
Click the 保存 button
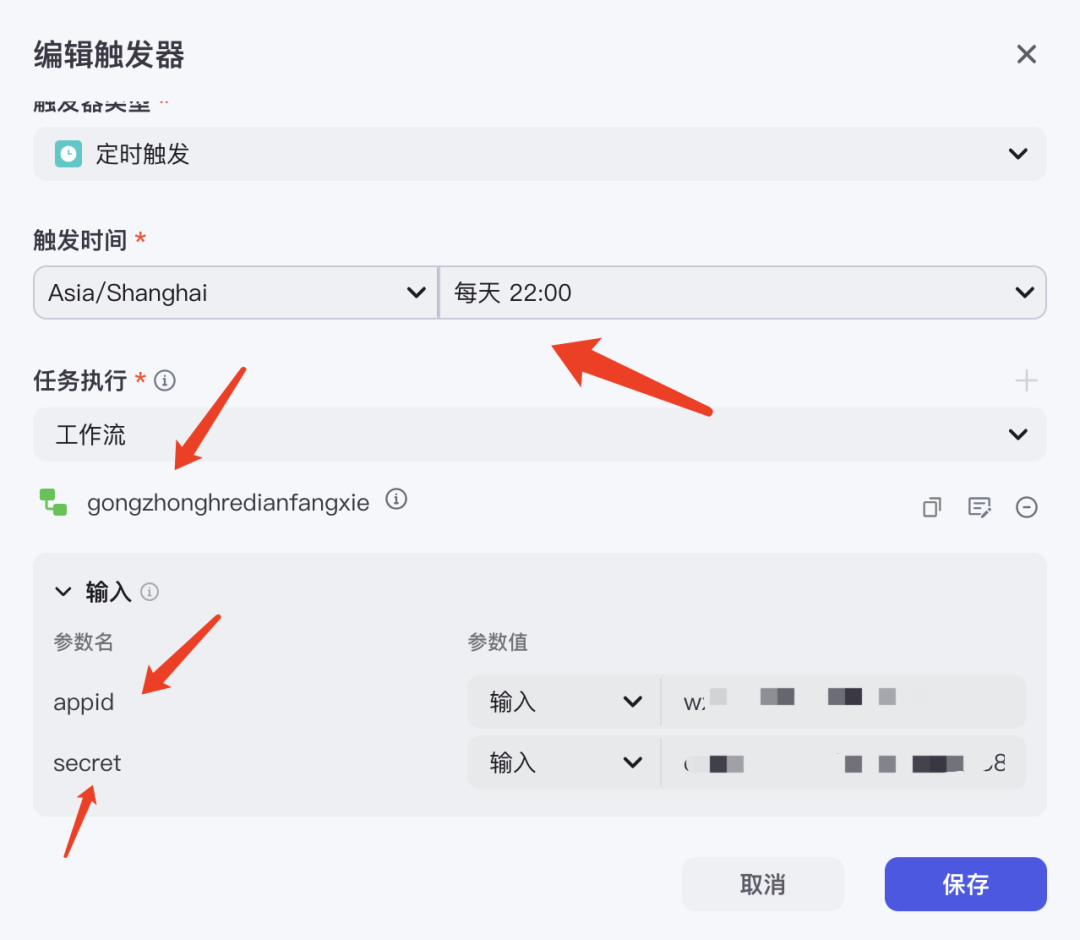point(966,884)
